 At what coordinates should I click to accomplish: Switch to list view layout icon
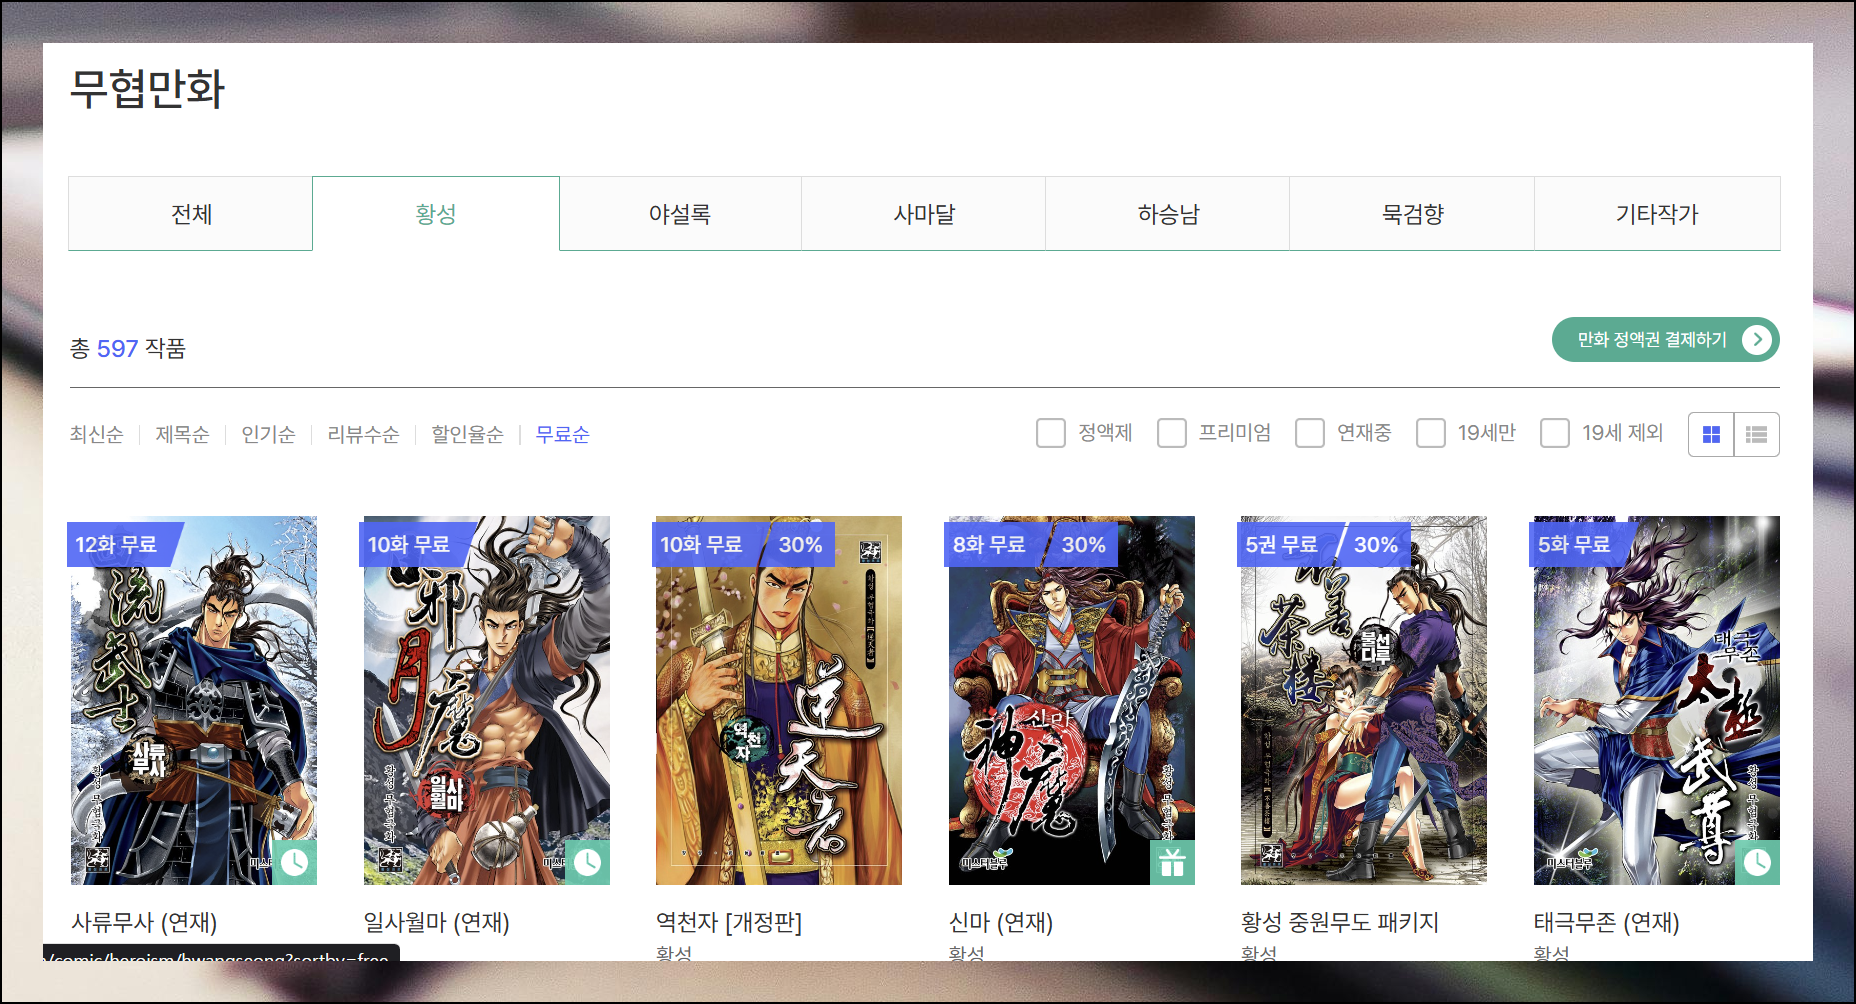click(1756, 434)
